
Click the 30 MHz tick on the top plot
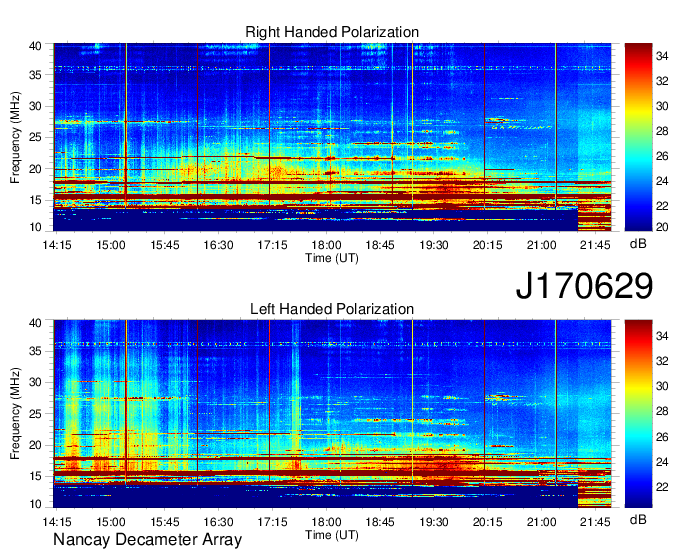coord(35,106)
